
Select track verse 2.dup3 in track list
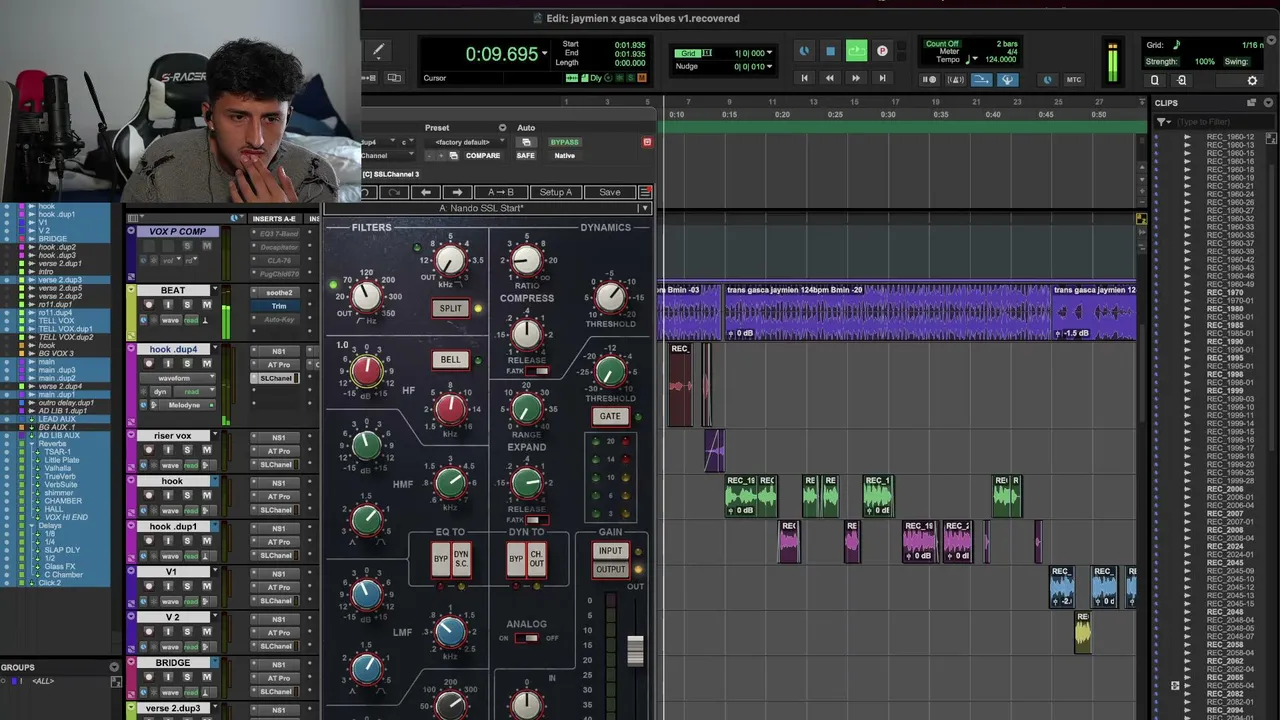60,280
